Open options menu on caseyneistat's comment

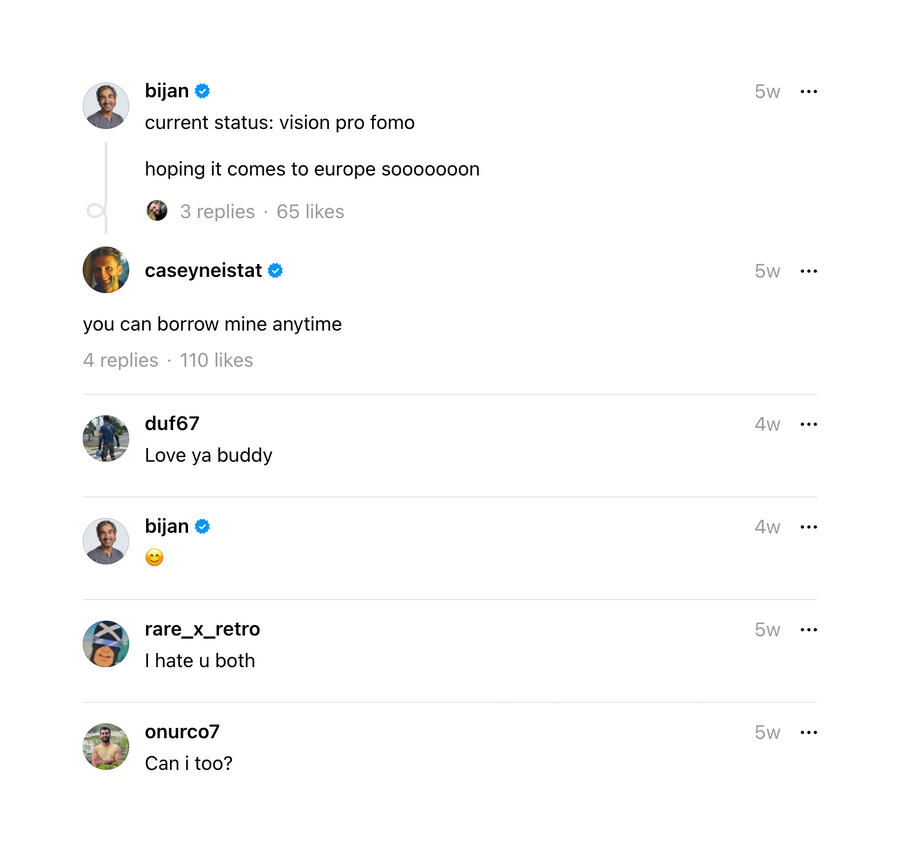[809, 270]
